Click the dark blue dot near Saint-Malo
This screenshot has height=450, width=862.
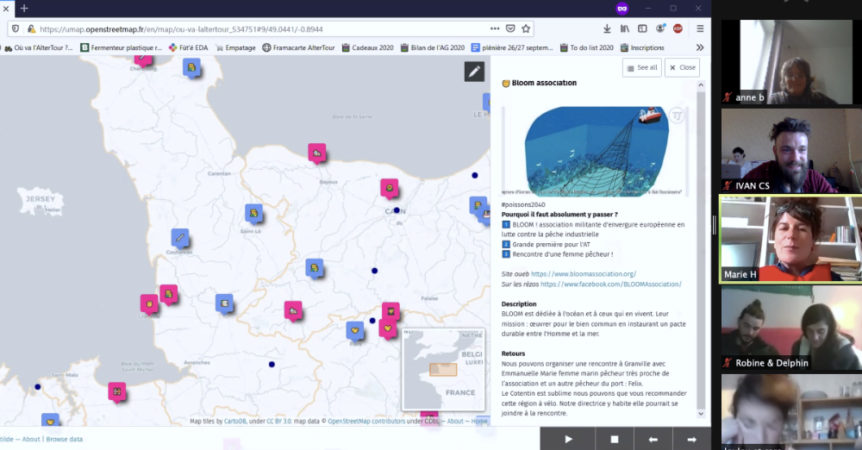pyautogui.click(x=37, y=387)
